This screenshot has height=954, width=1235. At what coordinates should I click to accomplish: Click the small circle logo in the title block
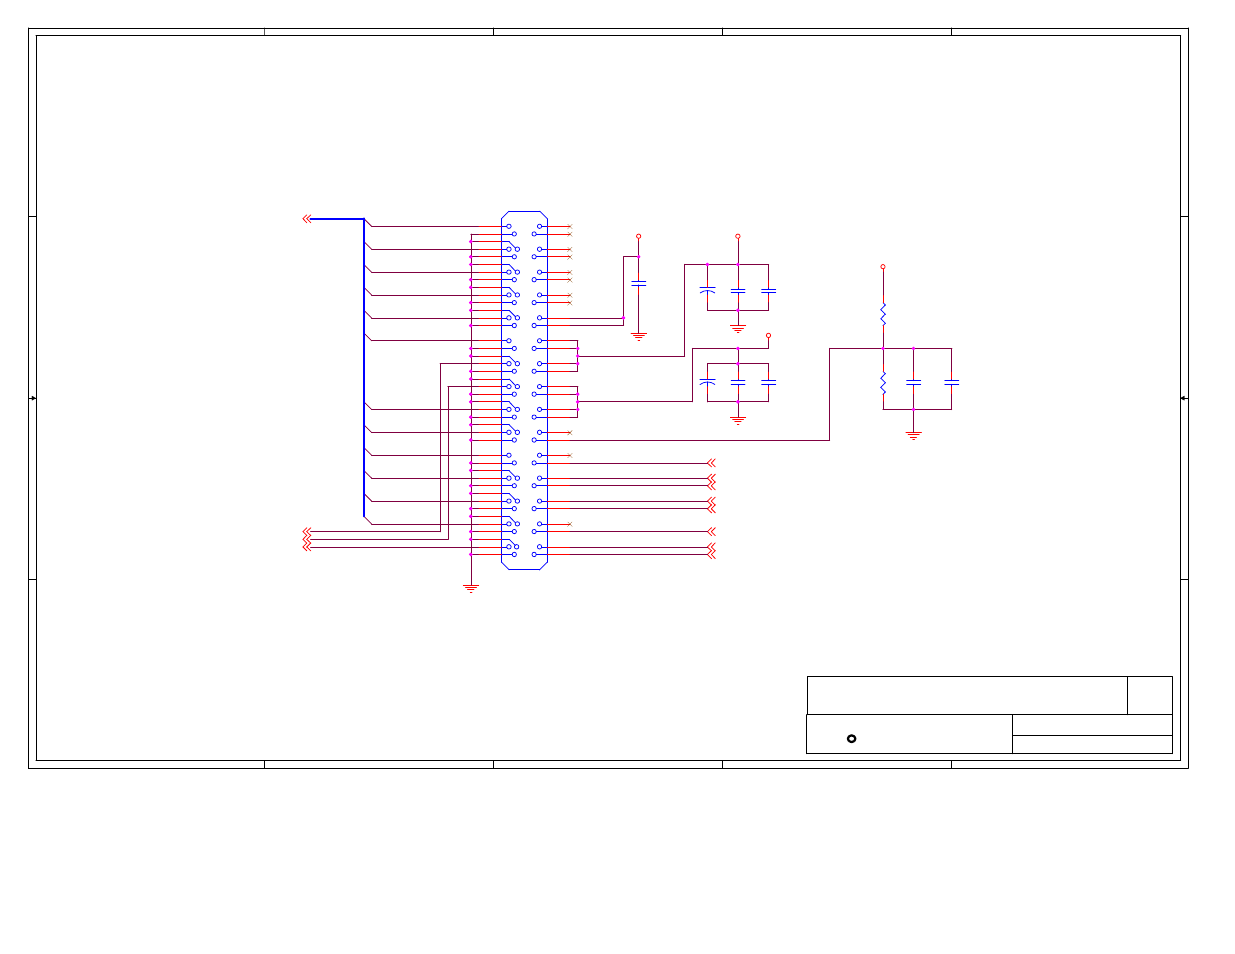(x=852, y=739)
